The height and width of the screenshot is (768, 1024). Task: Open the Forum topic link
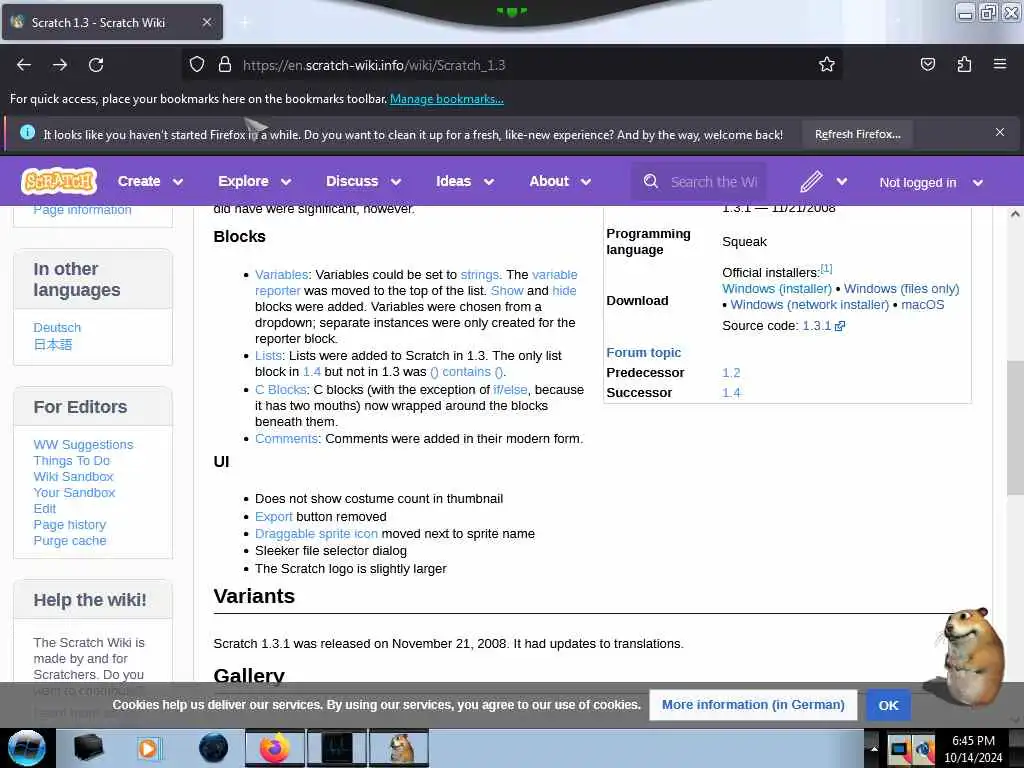click(643, 353)
